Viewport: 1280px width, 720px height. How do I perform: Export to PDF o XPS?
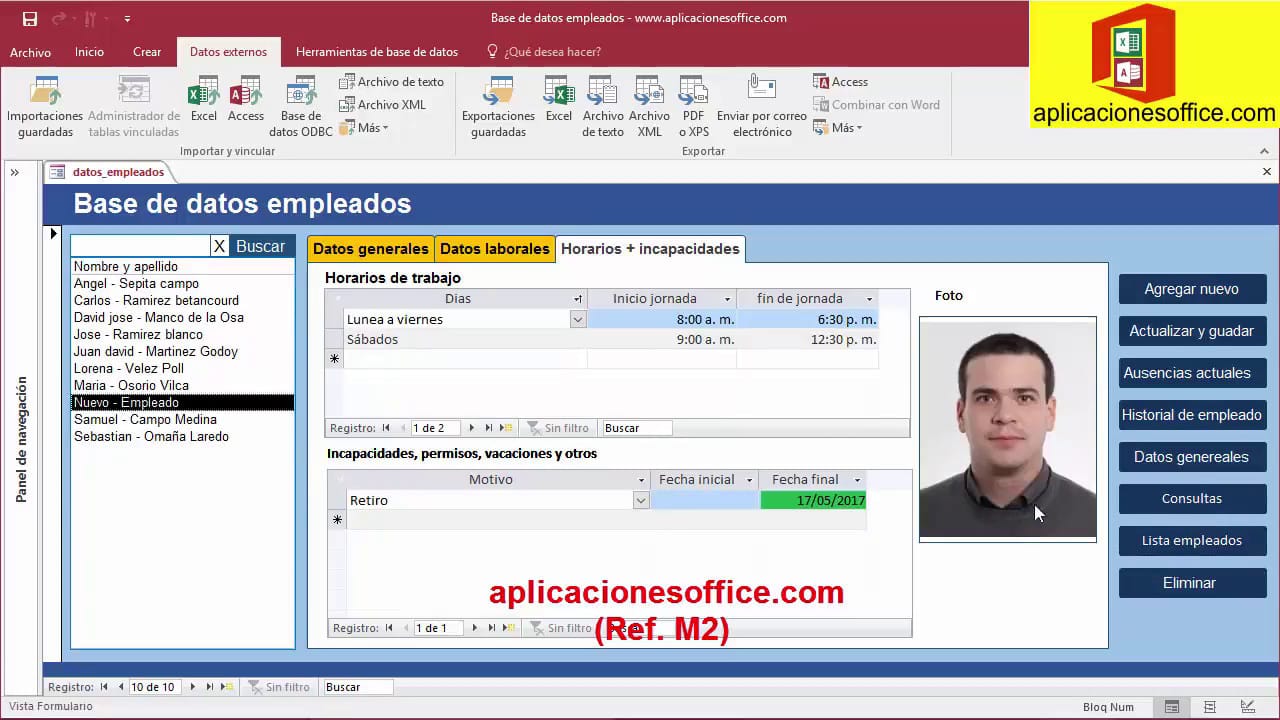[x=694, y=94]
